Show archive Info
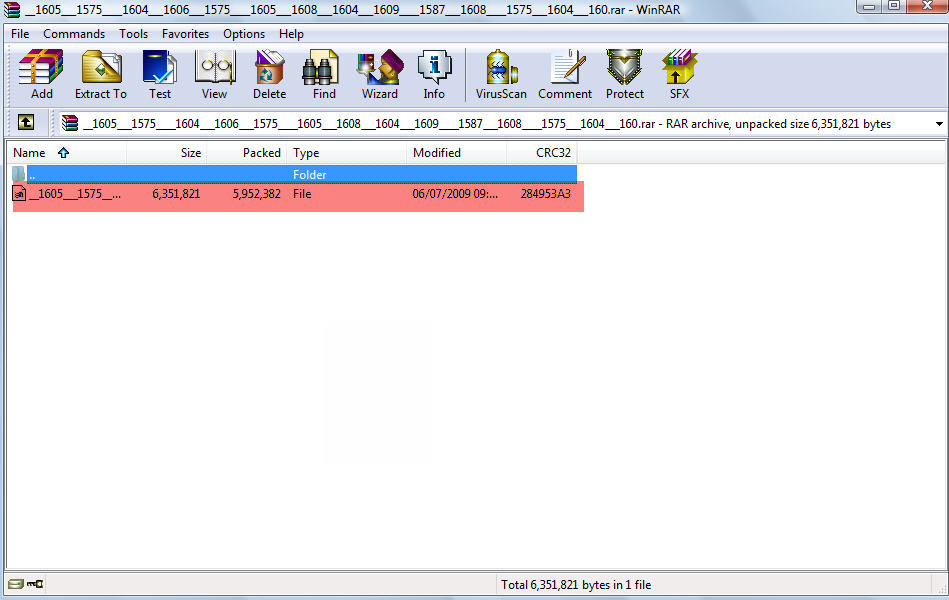 pos(434,74)
